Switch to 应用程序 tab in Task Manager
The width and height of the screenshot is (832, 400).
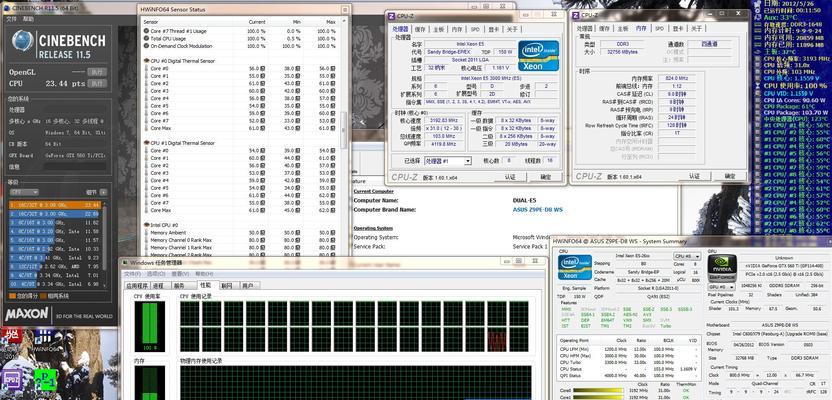click(x=137, y=286)
